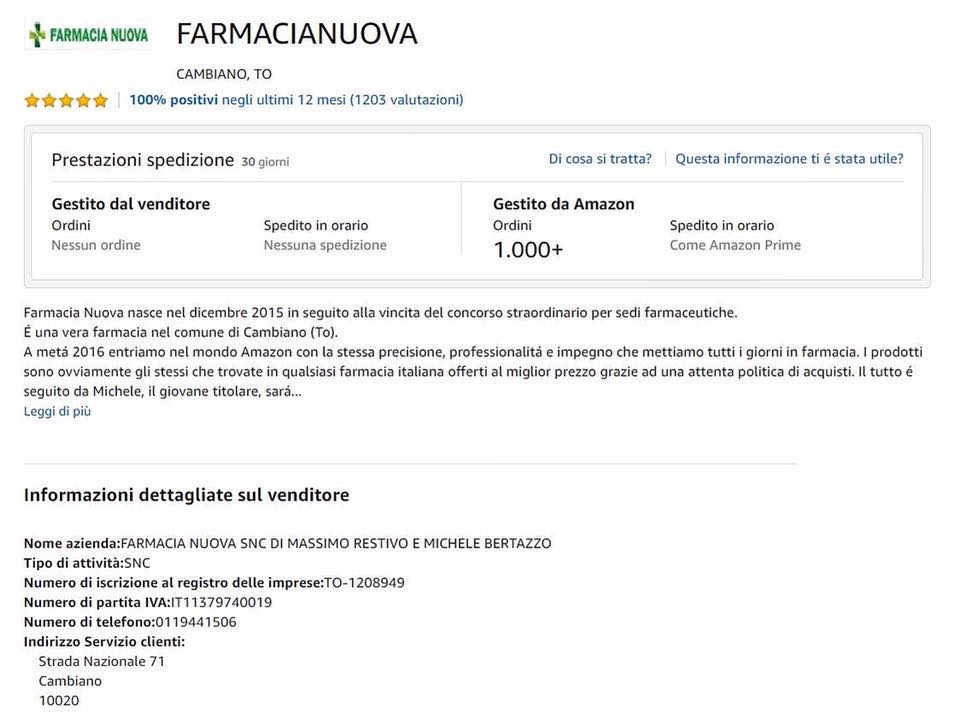Screen dimensions: 960x712
Task: Click the 'Gestito dal venditore' heading
Action: point(130,204)
